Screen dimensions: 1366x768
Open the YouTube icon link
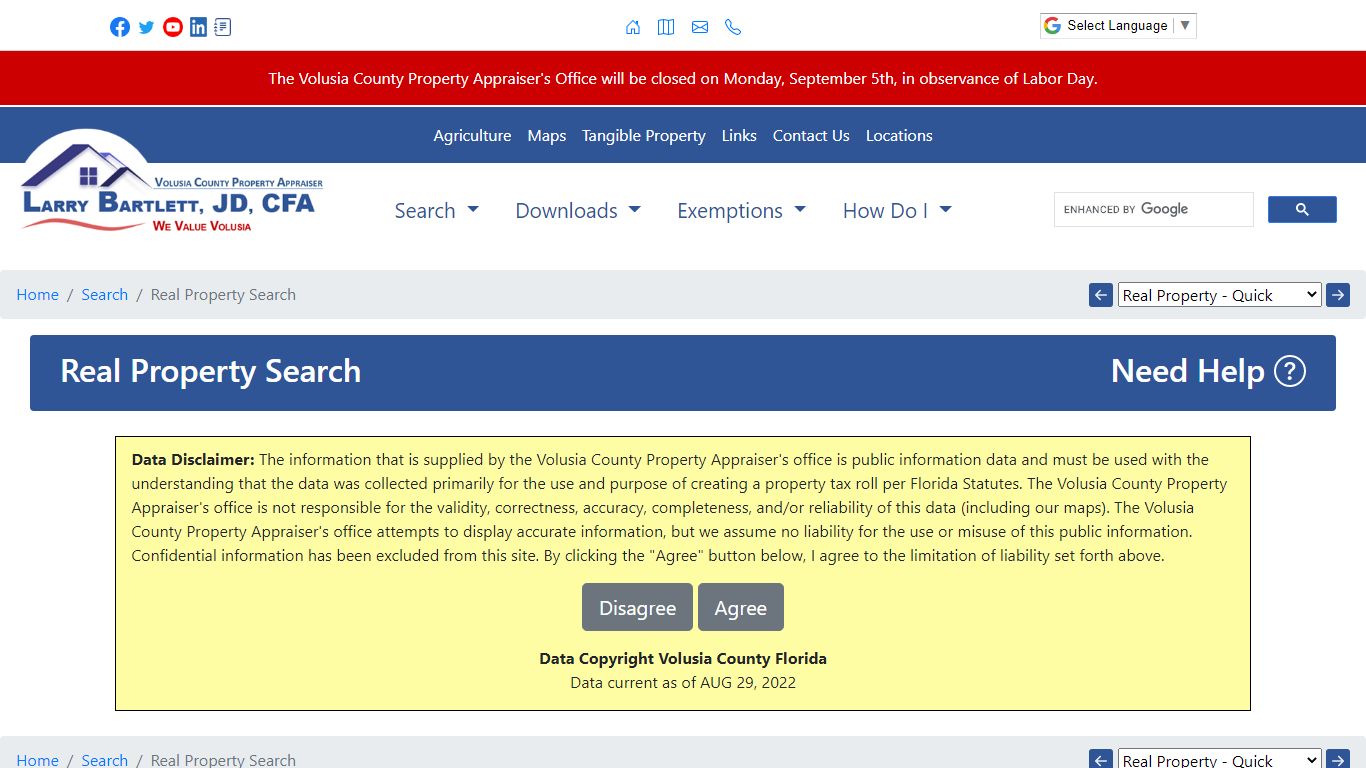click(x=173, y=27)
